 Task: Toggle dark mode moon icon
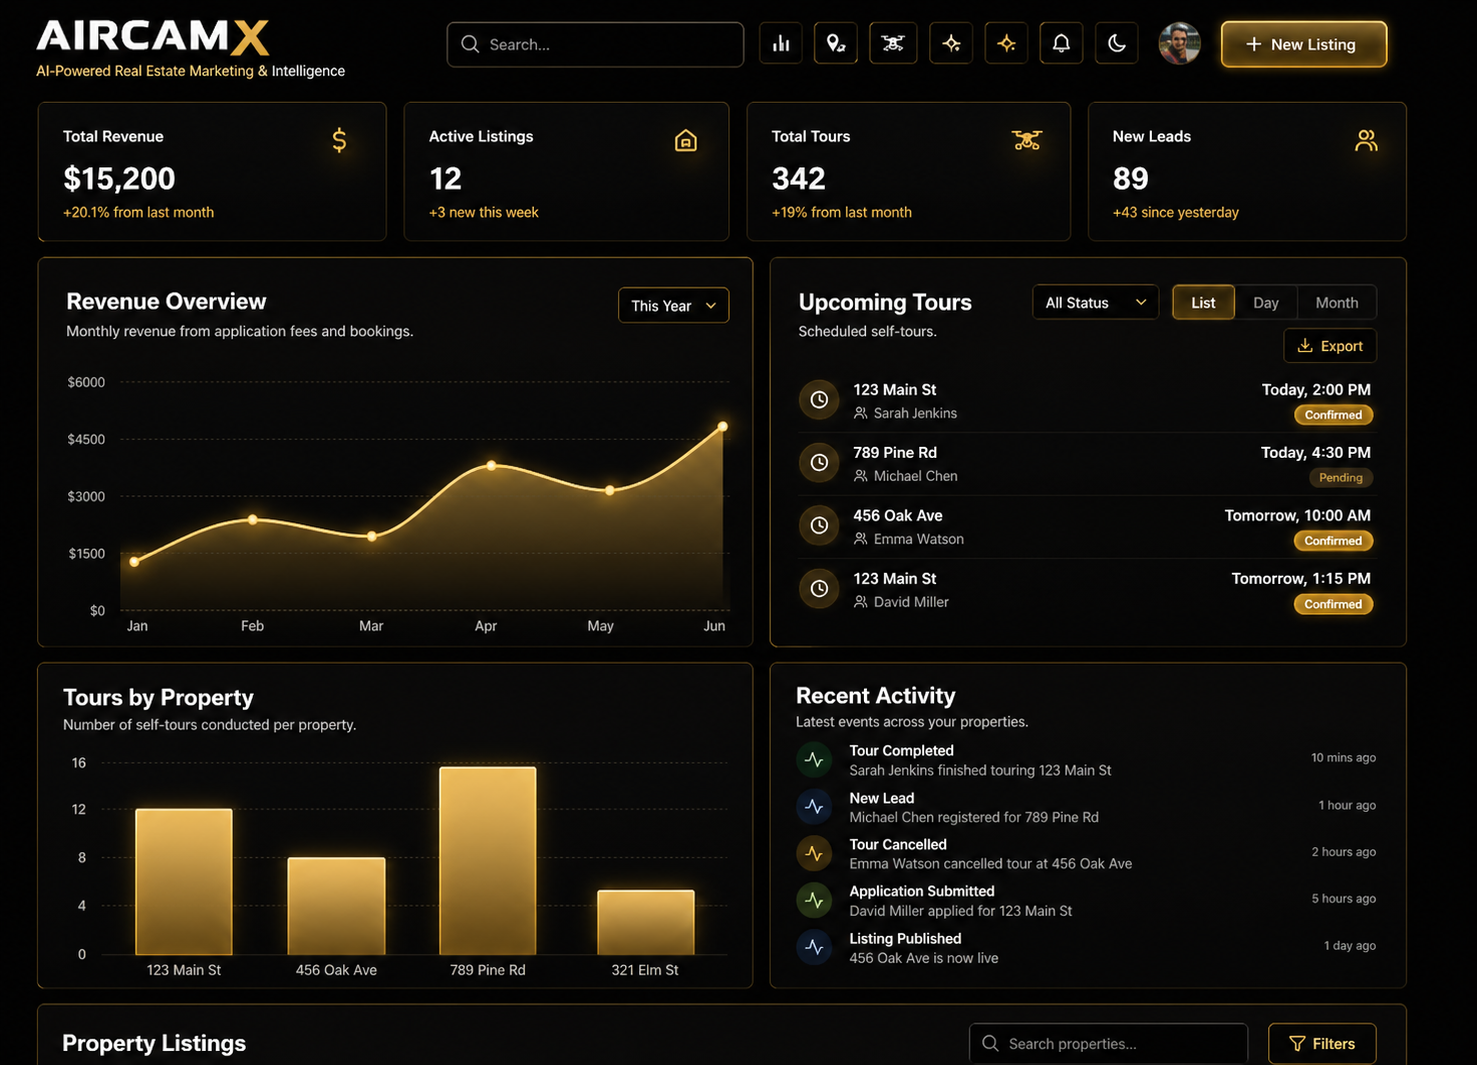click(x=1117, y=44)
